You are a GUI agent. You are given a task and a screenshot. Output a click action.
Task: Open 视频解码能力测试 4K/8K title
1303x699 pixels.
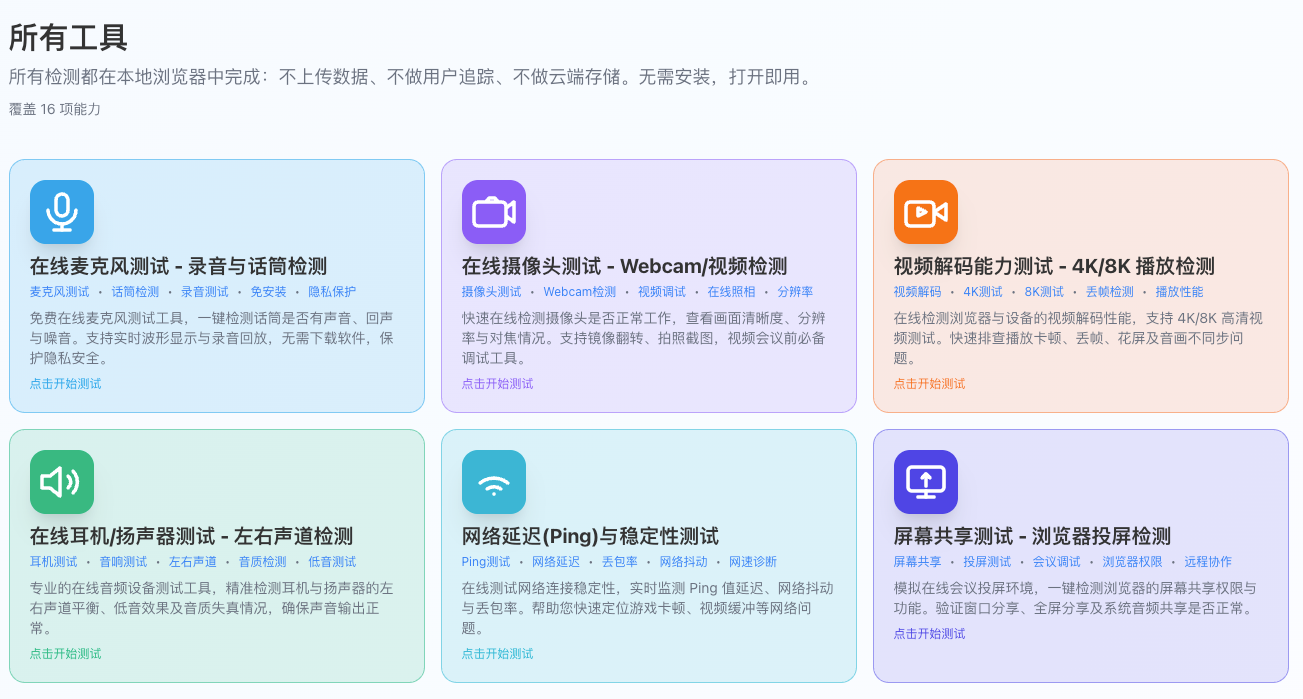pyautogui.click(x=1054, y=266)
